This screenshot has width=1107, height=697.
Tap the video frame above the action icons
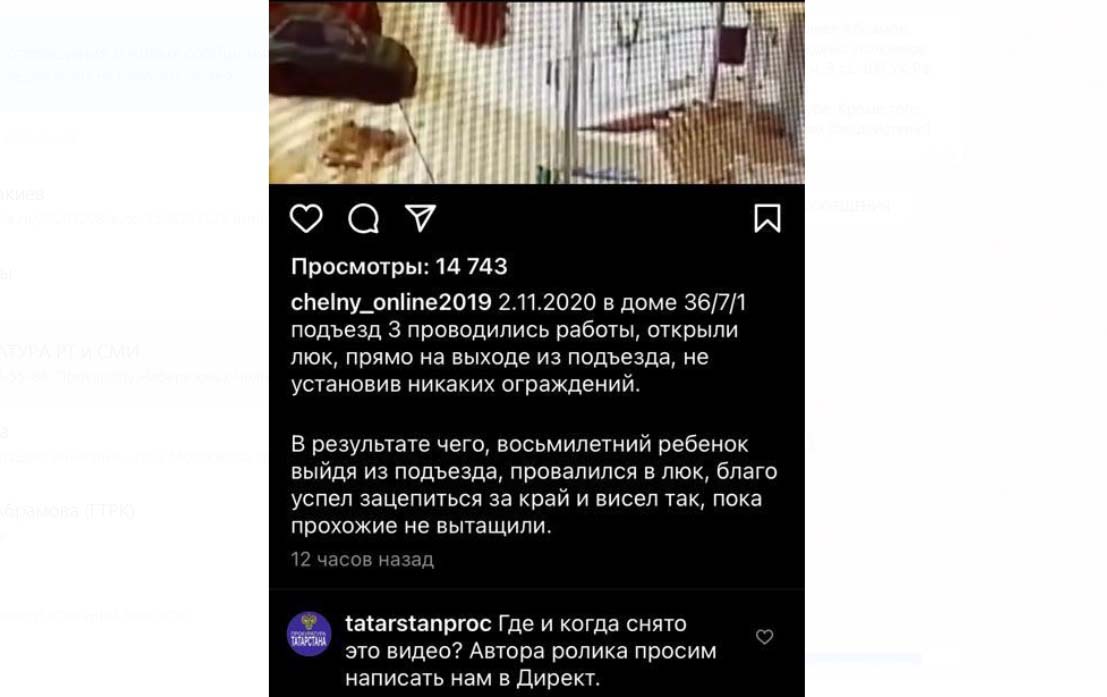[537, 92]
